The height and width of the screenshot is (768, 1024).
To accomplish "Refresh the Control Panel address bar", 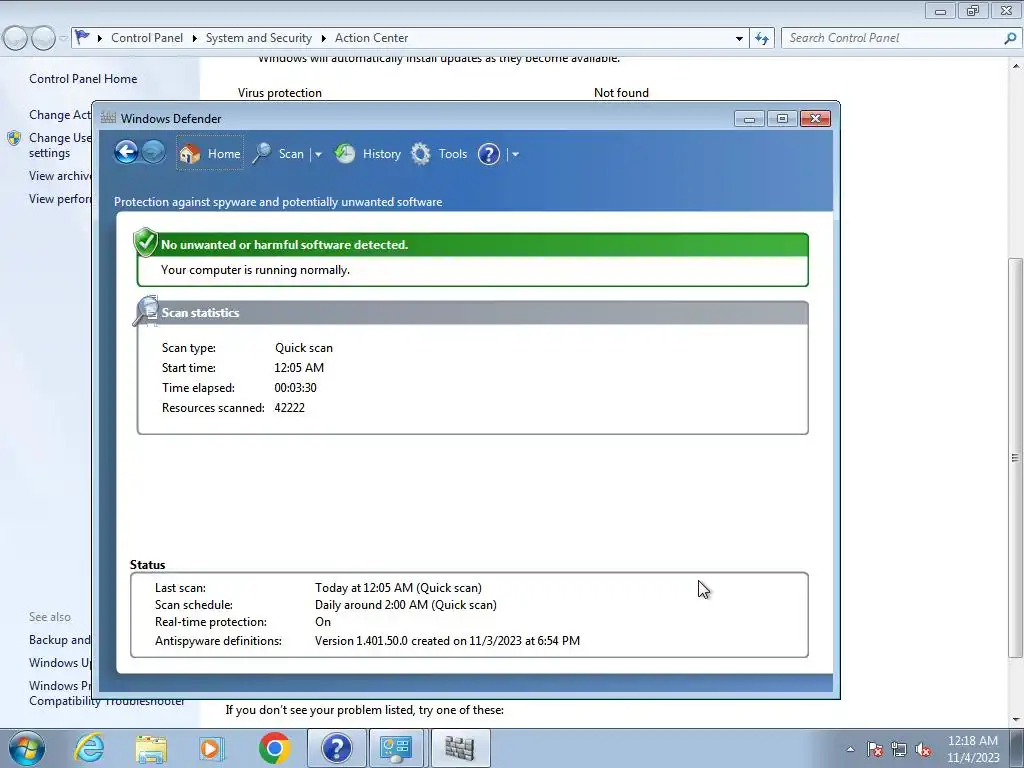I will pos(761,39).
